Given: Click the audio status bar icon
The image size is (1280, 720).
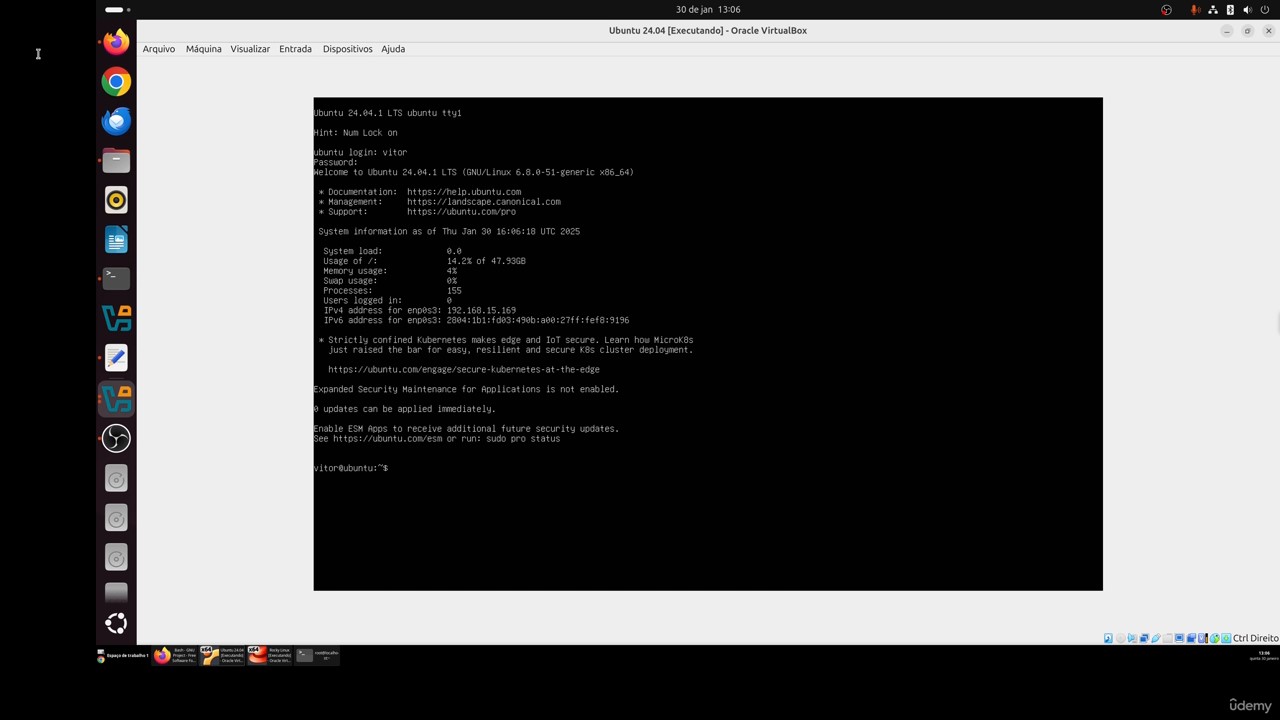Looking at the screenshot, I should (x=1132, y=638).
